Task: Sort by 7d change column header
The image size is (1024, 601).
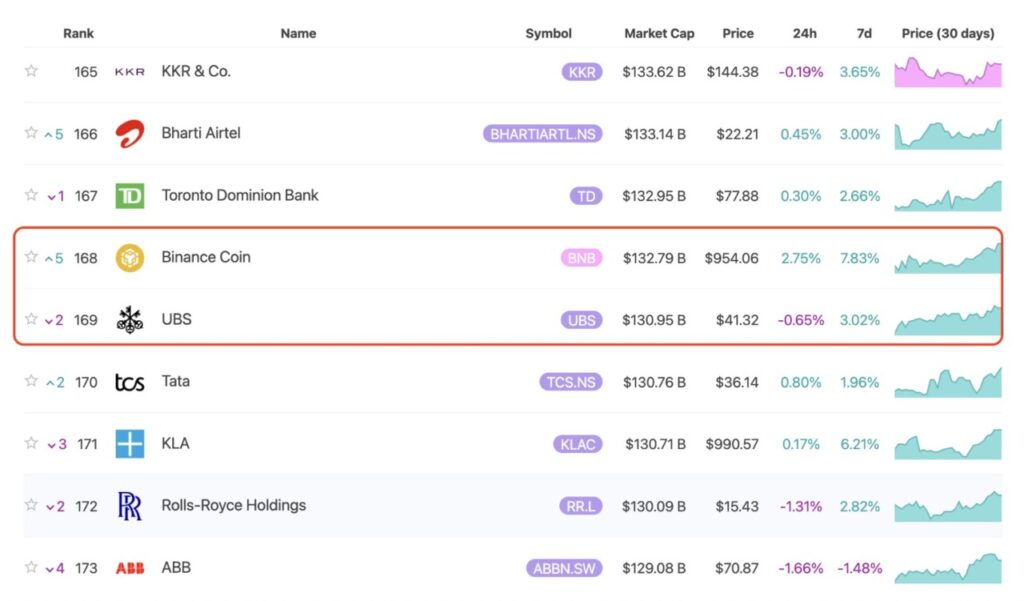Action: point(864,33)
